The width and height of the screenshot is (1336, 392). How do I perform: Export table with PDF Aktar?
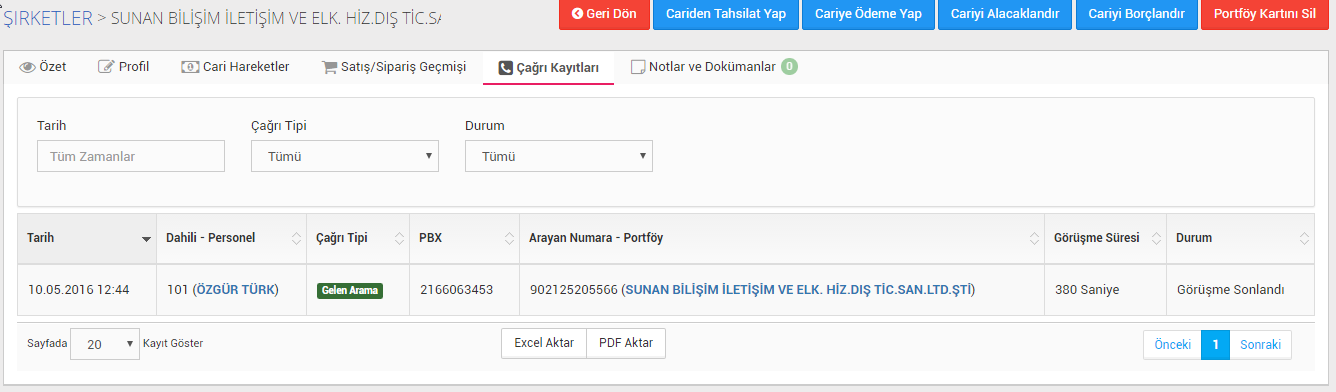coord(626,343)
